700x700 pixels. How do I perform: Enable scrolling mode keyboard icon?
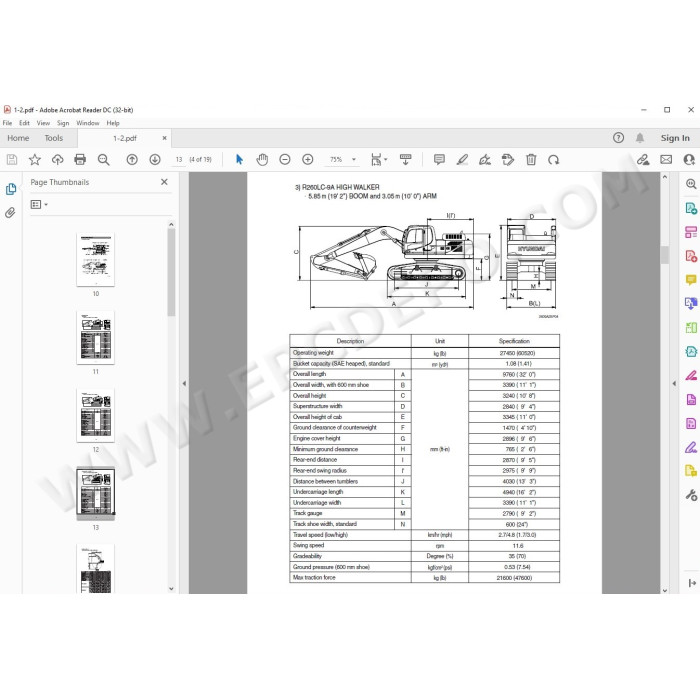coord(405,159)
